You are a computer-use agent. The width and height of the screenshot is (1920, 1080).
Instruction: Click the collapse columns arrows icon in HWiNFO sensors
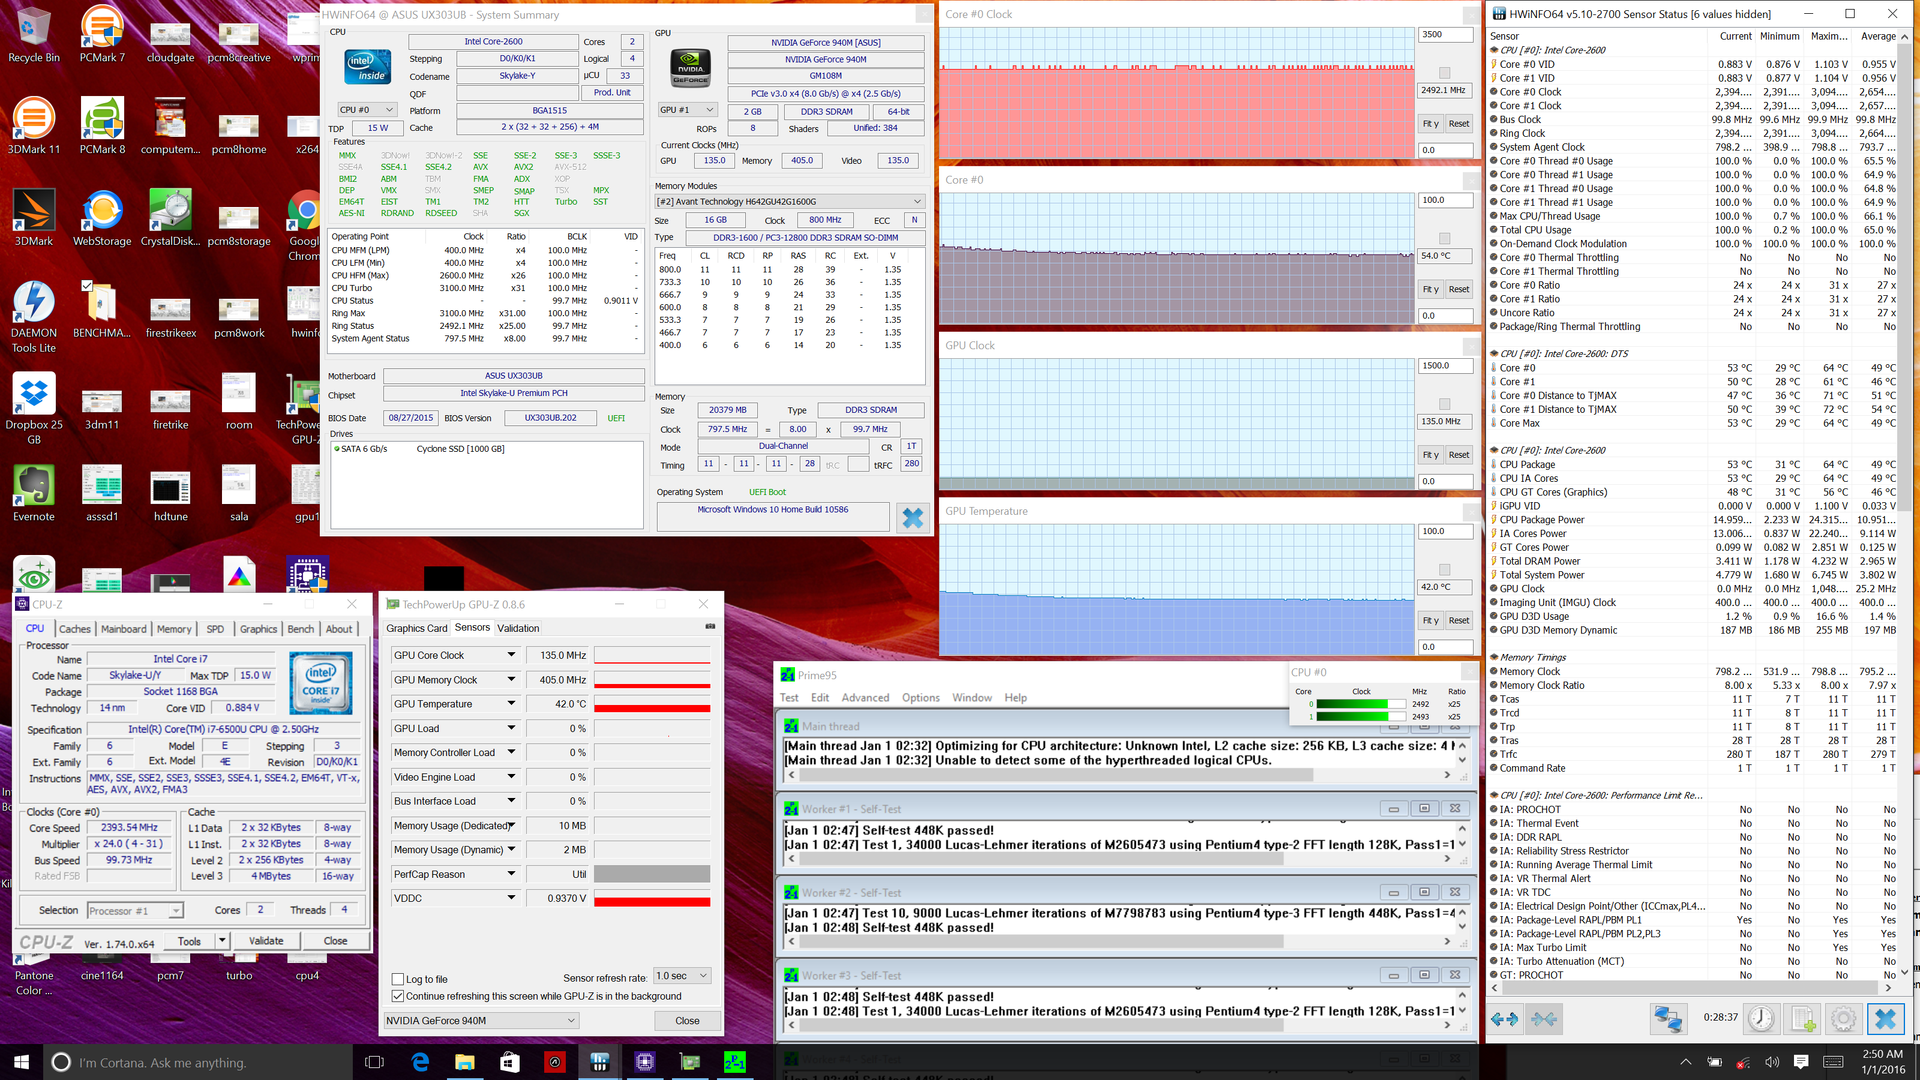coord(1544,1019)
